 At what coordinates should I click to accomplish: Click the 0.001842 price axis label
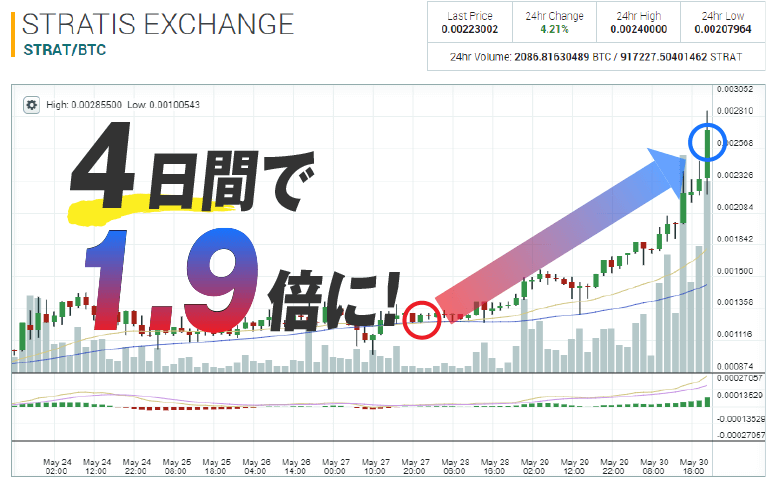tap(735, 239)
